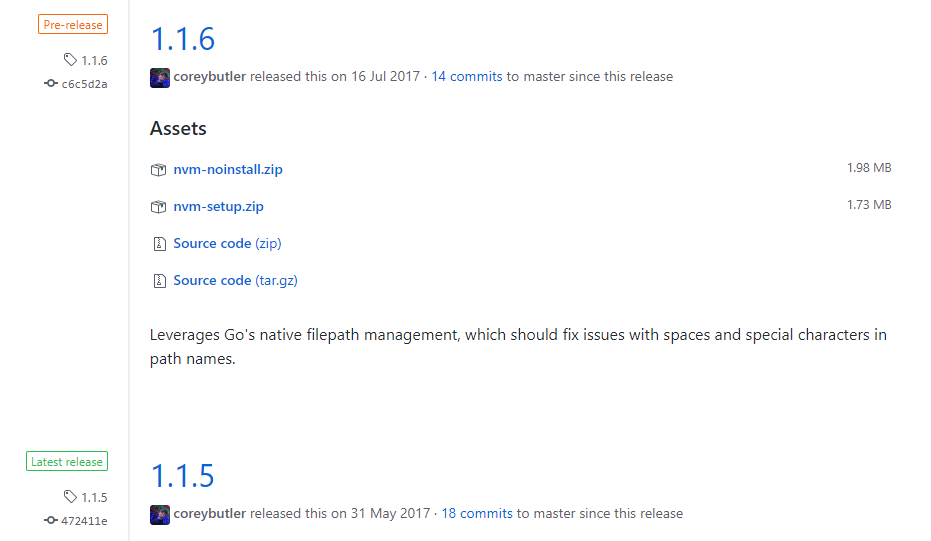Click the tag icon next to 1.1.6

click(70, 60)
